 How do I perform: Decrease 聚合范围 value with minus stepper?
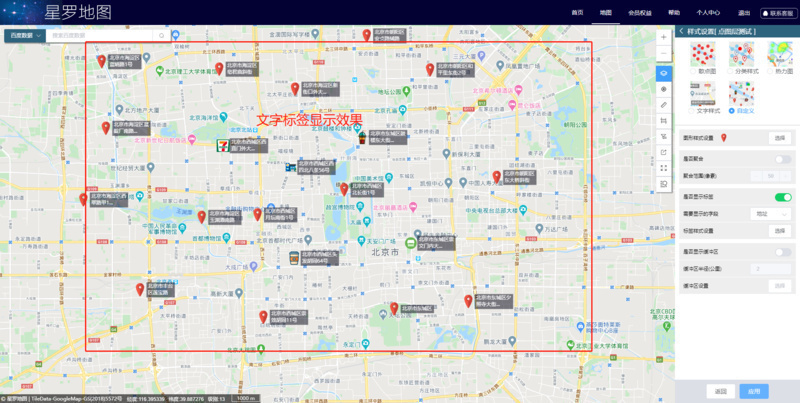point(756,176)
